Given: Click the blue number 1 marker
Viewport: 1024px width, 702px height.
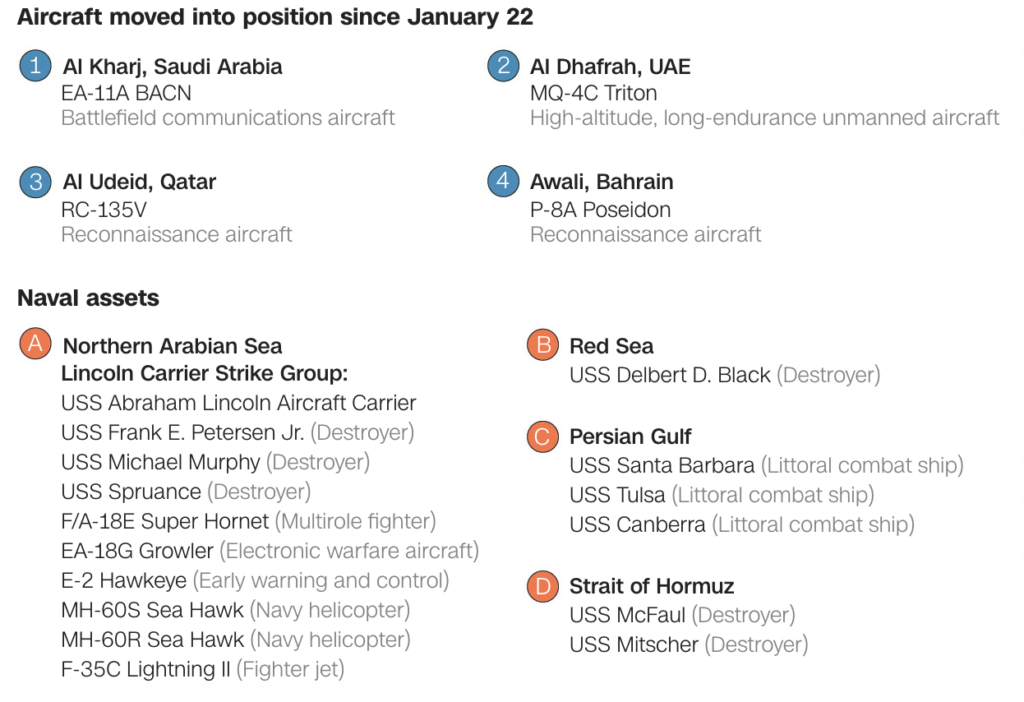Looking at the screenshot, I should [35, 67].
